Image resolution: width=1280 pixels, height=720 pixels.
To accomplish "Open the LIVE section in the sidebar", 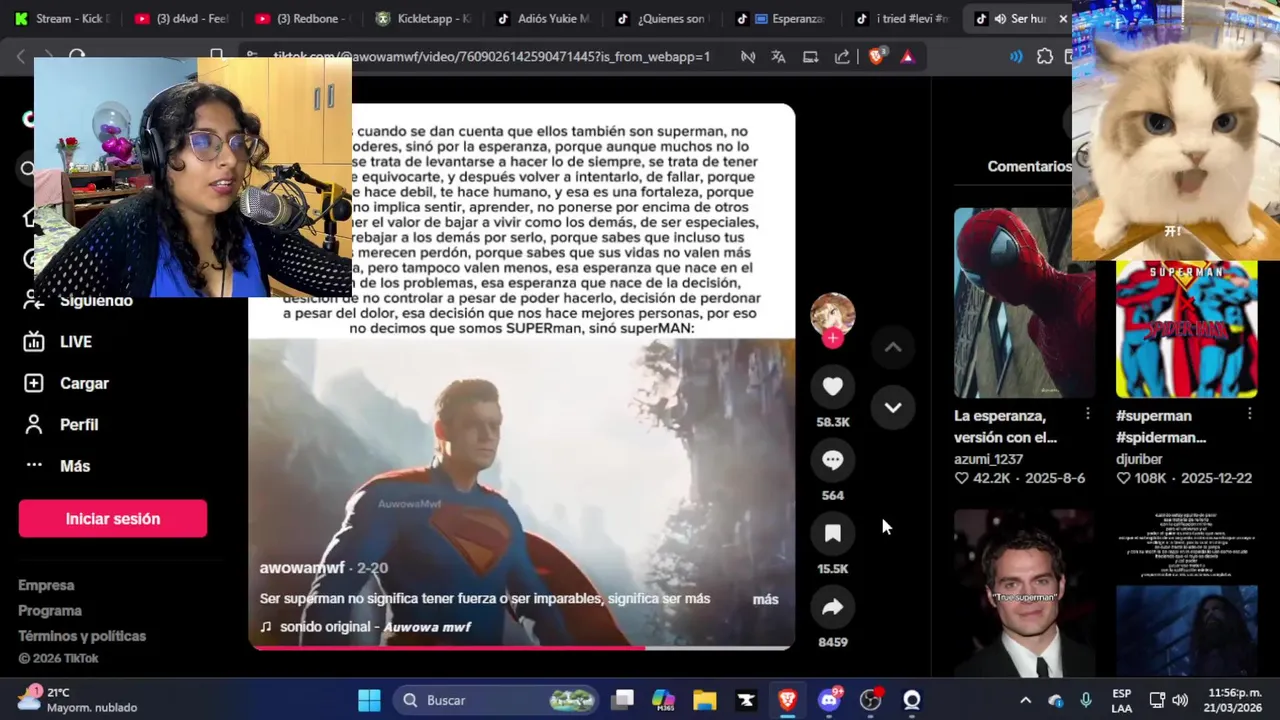I will tap(58, 342).
